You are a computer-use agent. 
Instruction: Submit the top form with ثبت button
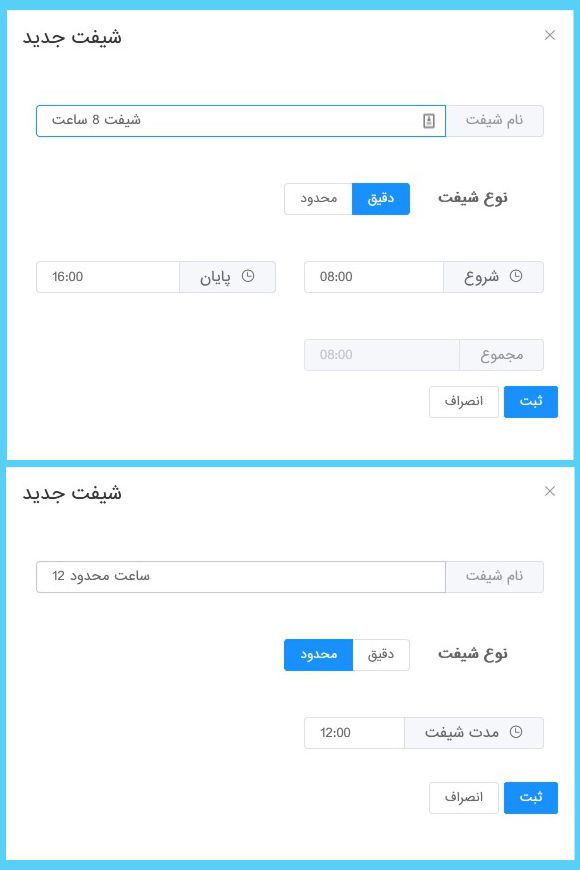pos(531,401)
